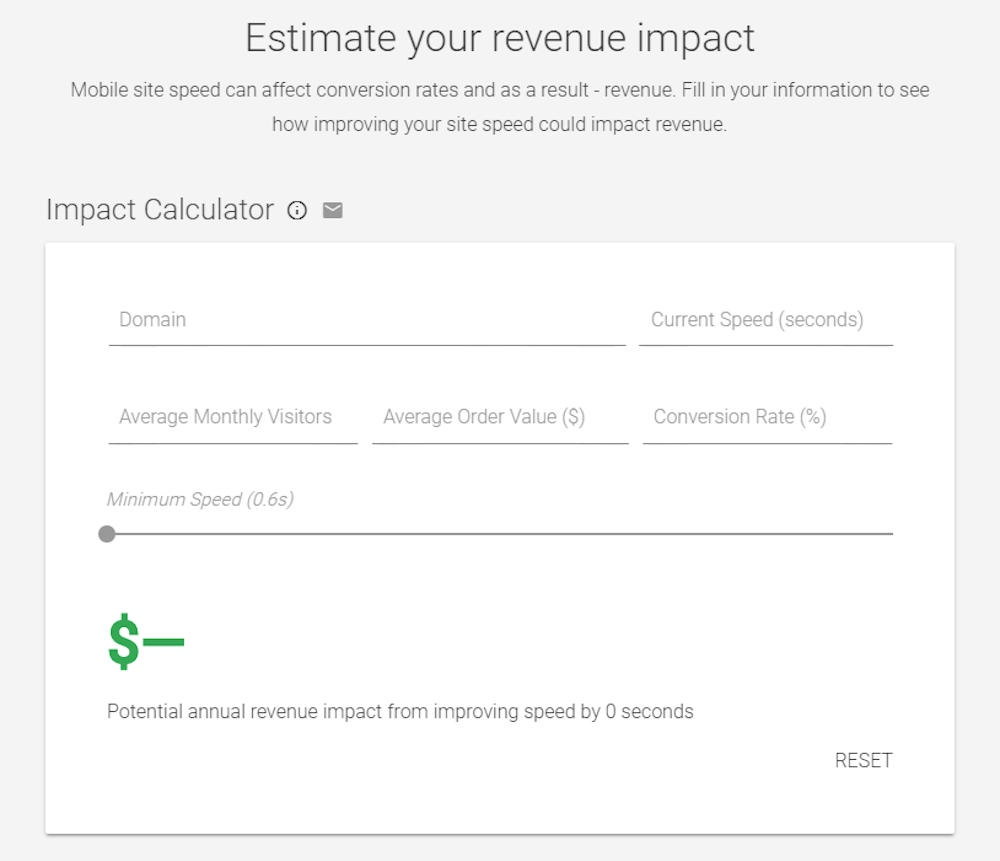Reset the calculator with RESET button
This screenshot has height=861, width=1000.
864,760
